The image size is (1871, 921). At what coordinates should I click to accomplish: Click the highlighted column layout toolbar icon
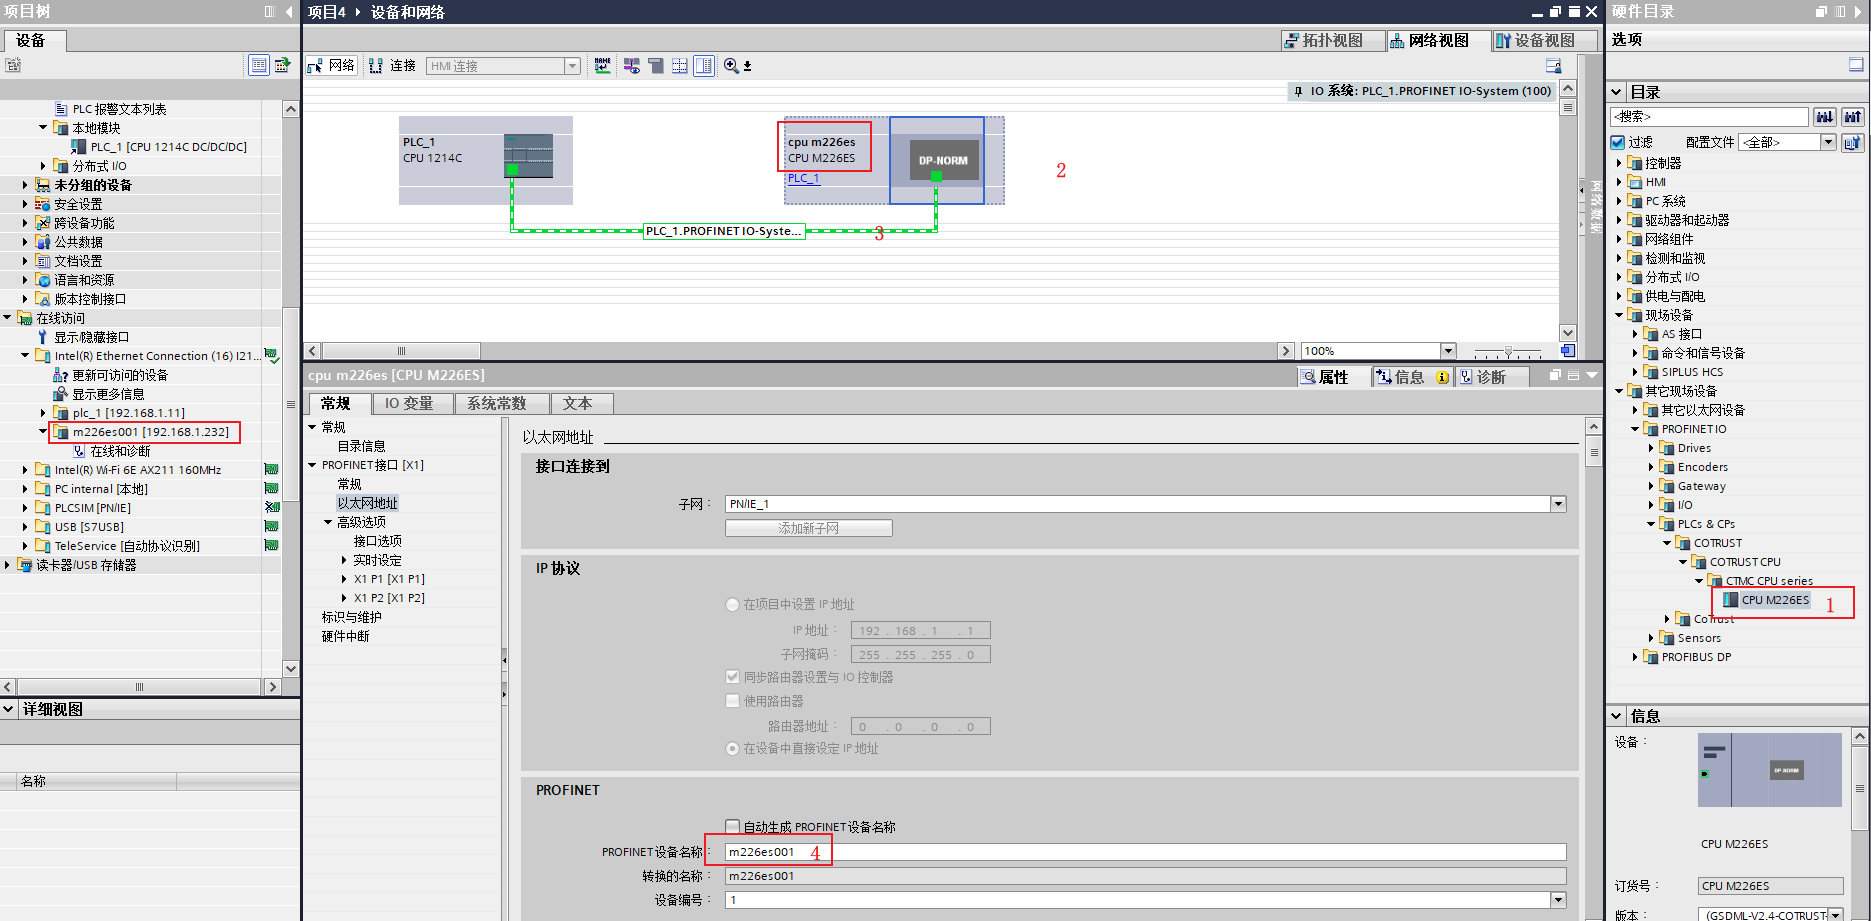704,65
